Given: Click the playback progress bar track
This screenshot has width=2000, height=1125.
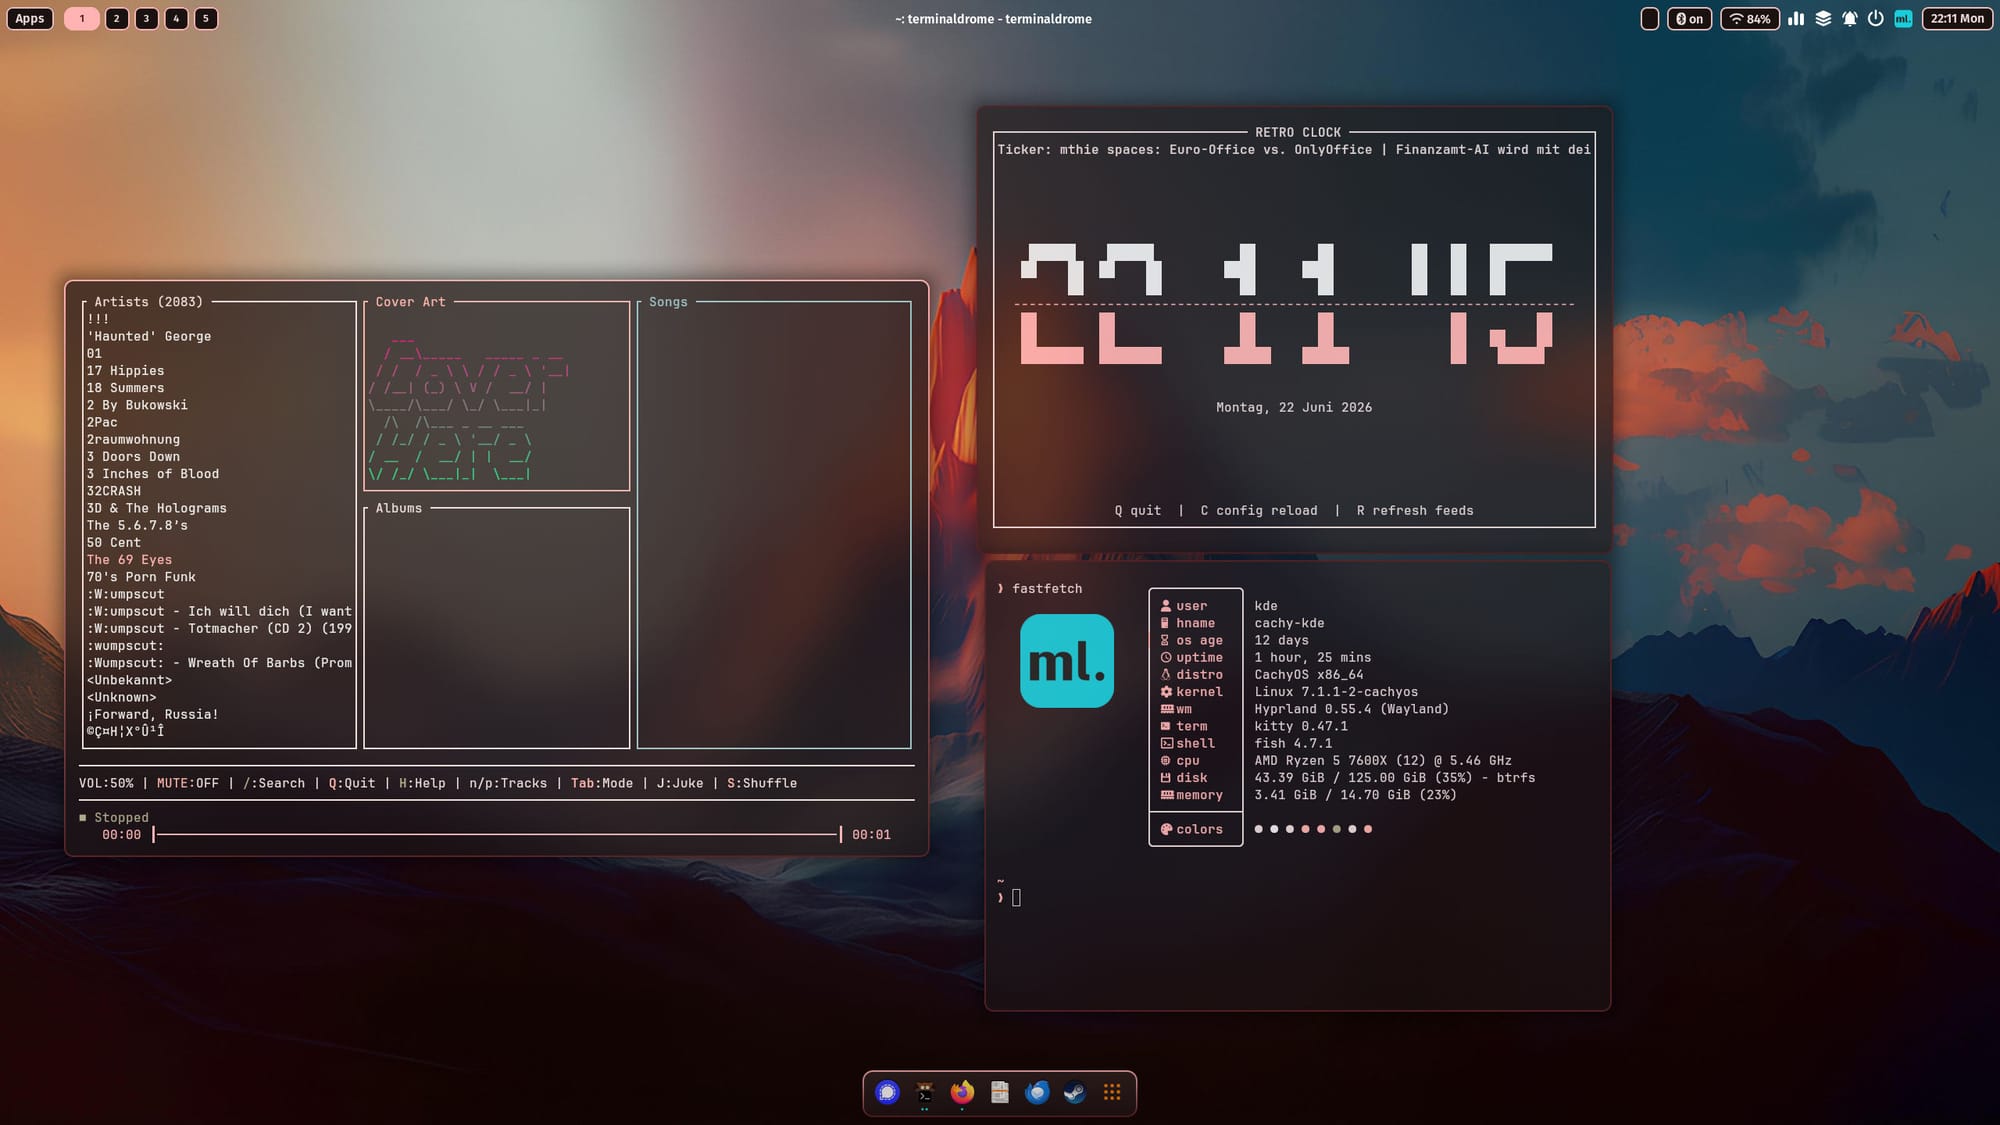Looking at the screenshot, I should click(x=497, y=834).
